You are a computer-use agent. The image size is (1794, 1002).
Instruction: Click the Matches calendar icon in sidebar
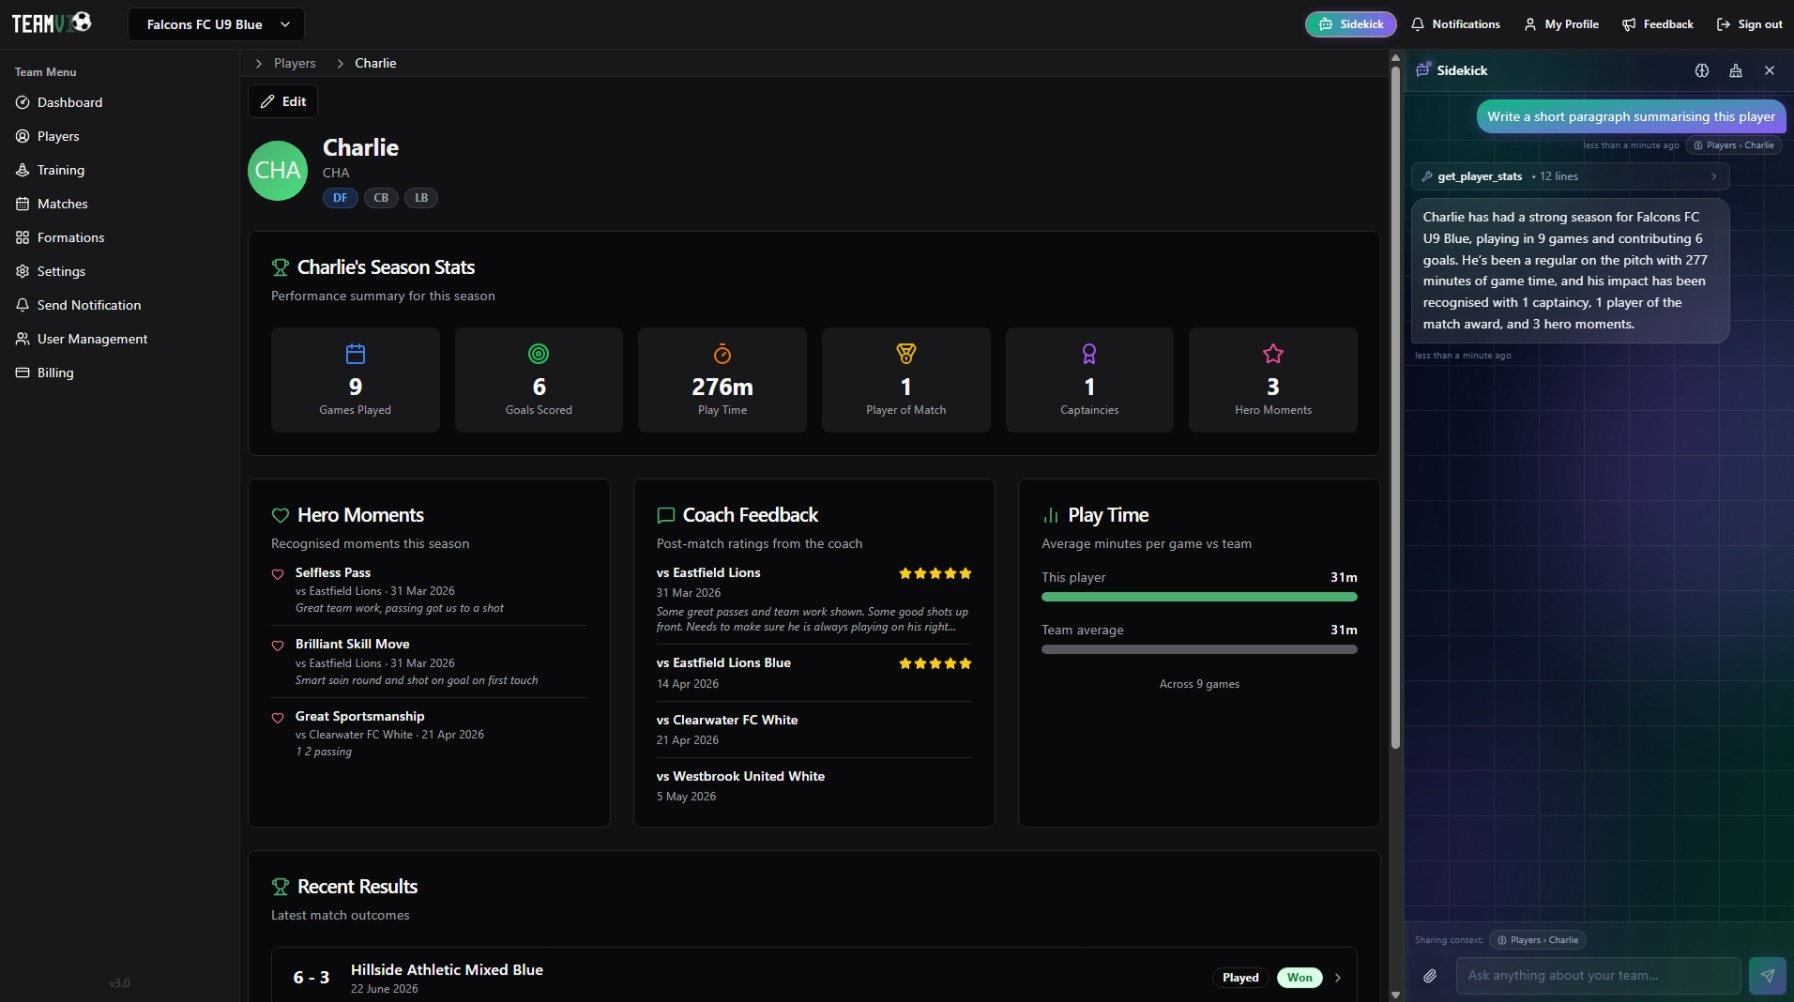click(x=22, y=204)
